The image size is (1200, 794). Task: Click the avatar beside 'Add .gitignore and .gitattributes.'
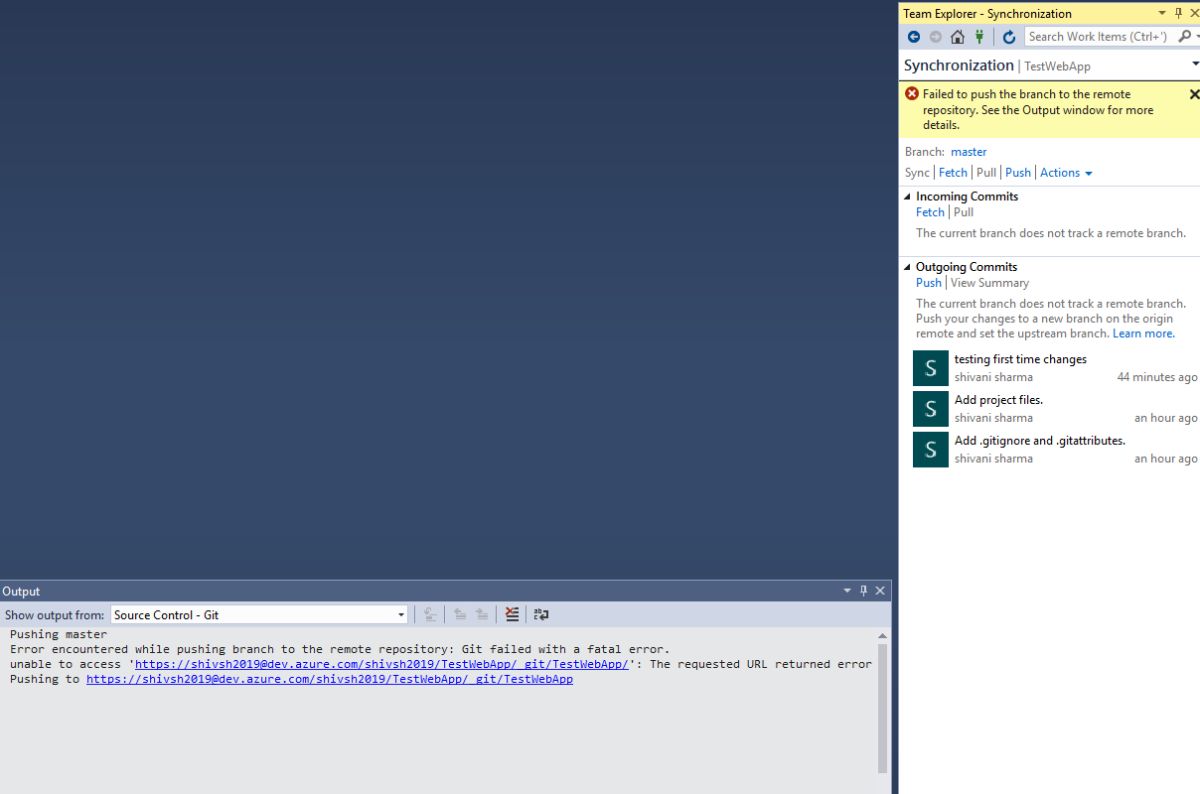[x=930, y=450]
